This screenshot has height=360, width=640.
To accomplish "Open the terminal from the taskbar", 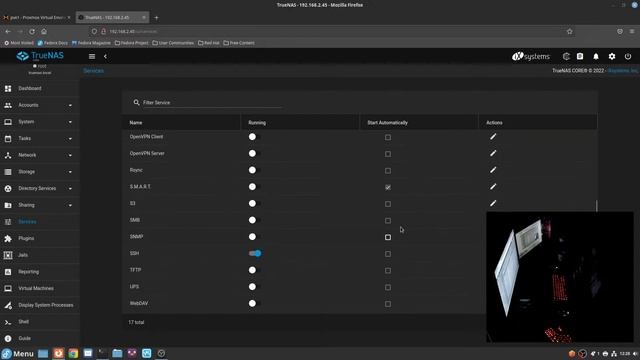I will point(102,353).
